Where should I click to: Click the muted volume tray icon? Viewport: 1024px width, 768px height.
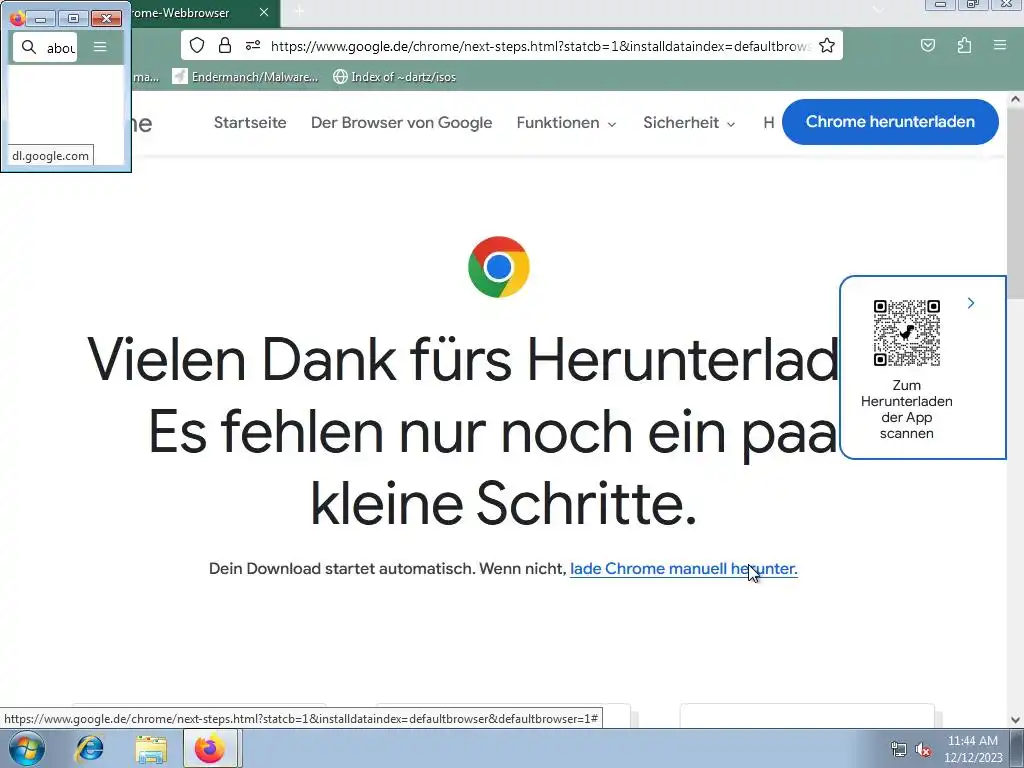(x=923, y=749)
